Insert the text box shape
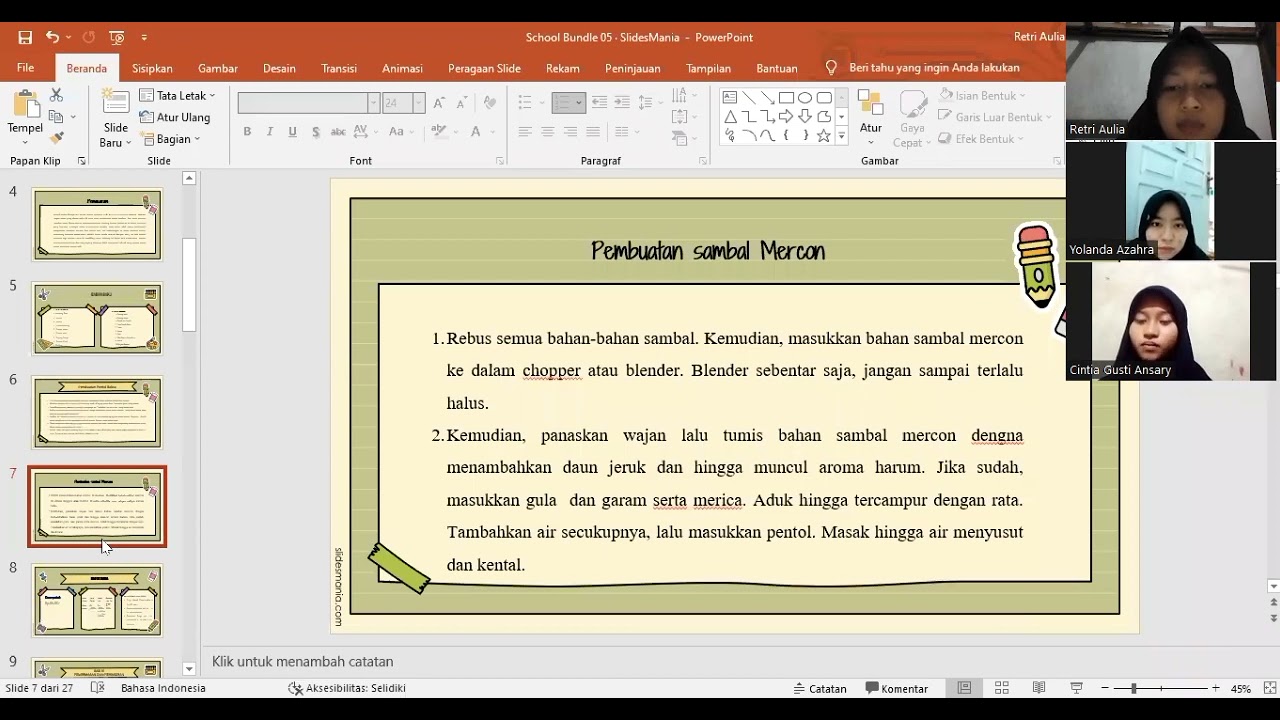Image resolution: width=1280 pixels, height=720 pixels. pyautogui.click(x=730, y=98)
